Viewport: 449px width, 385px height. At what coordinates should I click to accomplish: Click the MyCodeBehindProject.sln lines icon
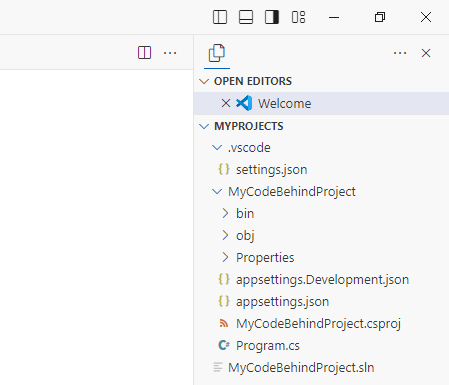pyautogui.click(x=218, y=367)
